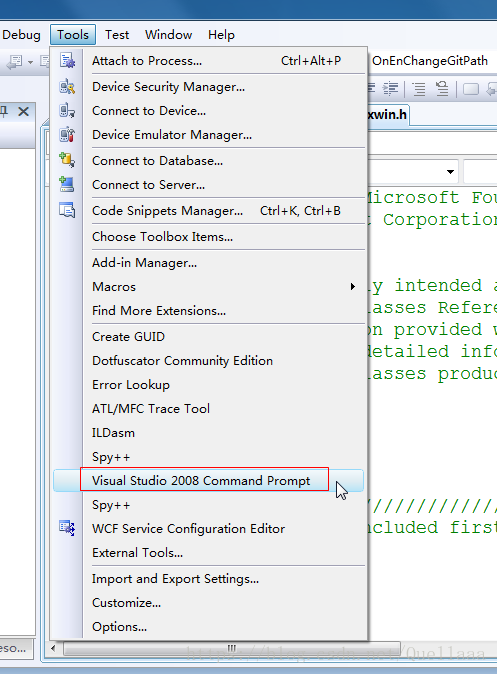This screenshot has width=497, height=674.
Task: Click the Connect to Device icon
Action: click(67, 110)
